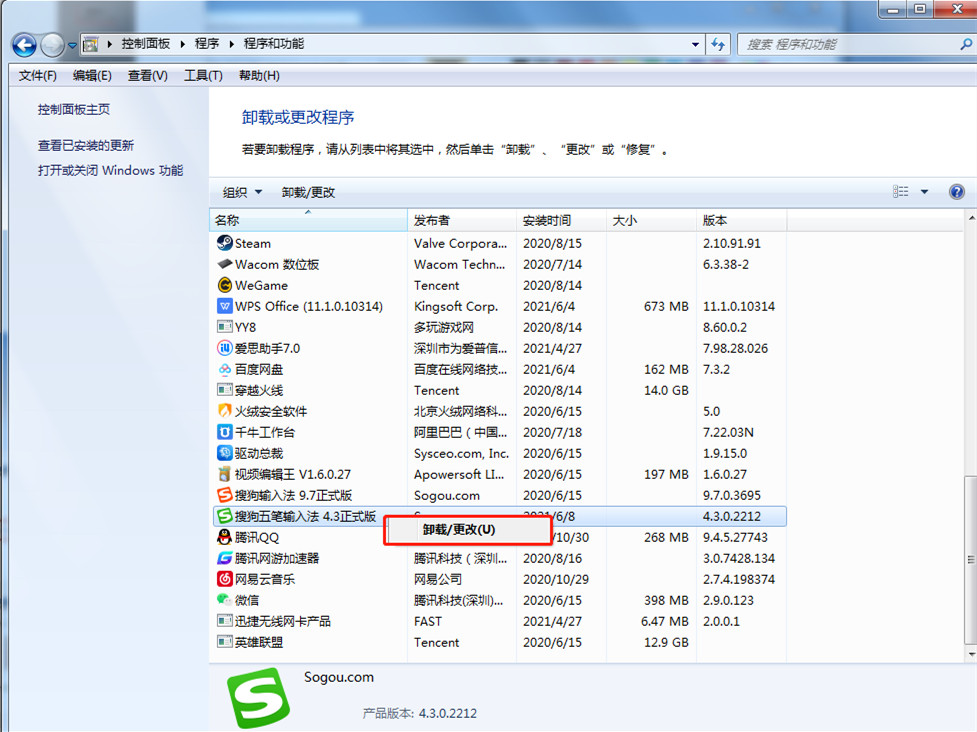Click the WPS Office icon
Screen dimensions: 977x732
[224, 307]
